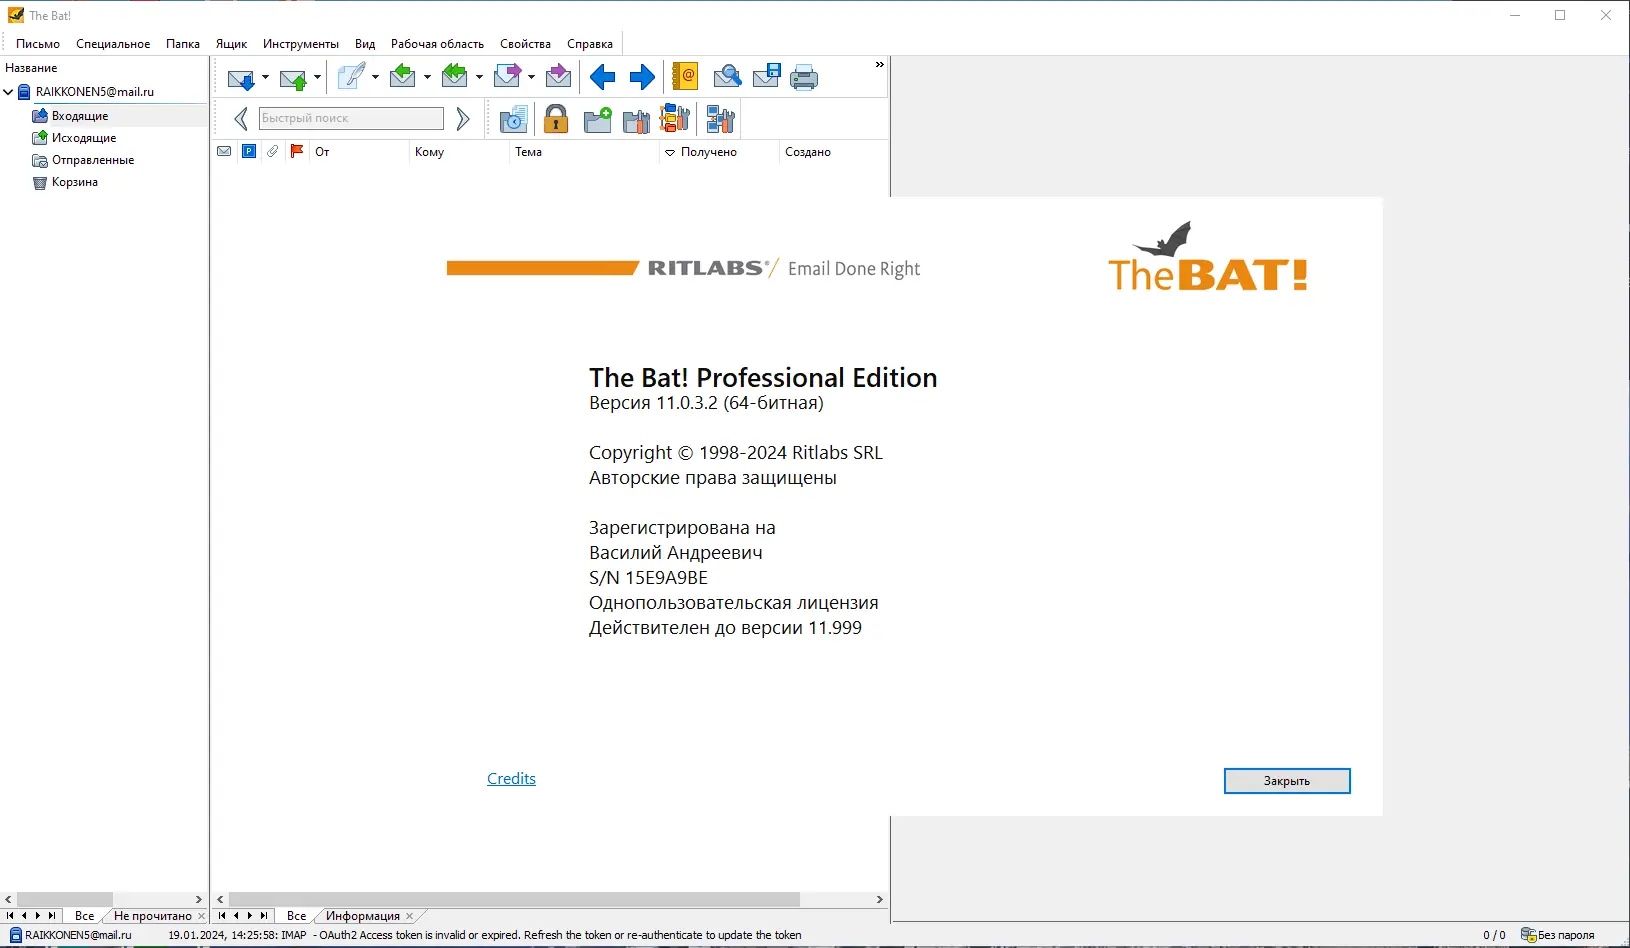1630x948 pixels.
Task: Open the Свойства menu
Action: click(x=526, y=44)
